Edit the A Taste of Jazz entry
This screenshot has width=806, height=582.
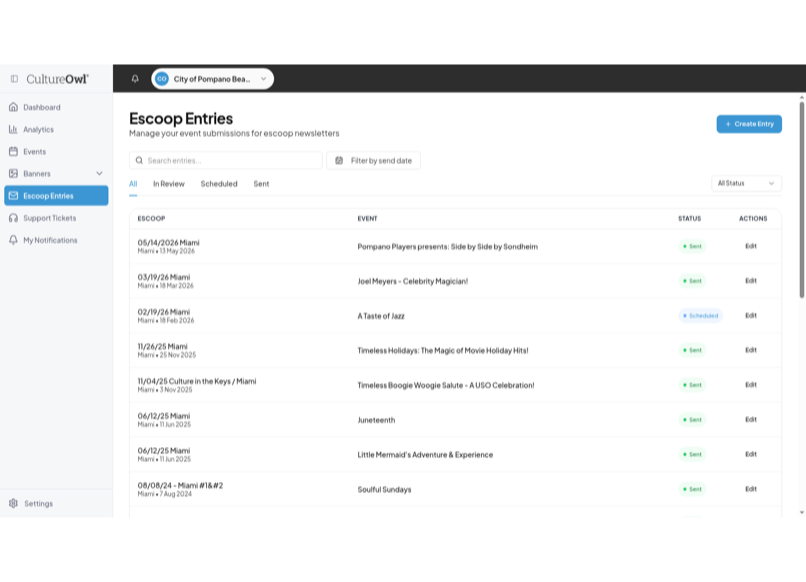click(x=751, y=316)
